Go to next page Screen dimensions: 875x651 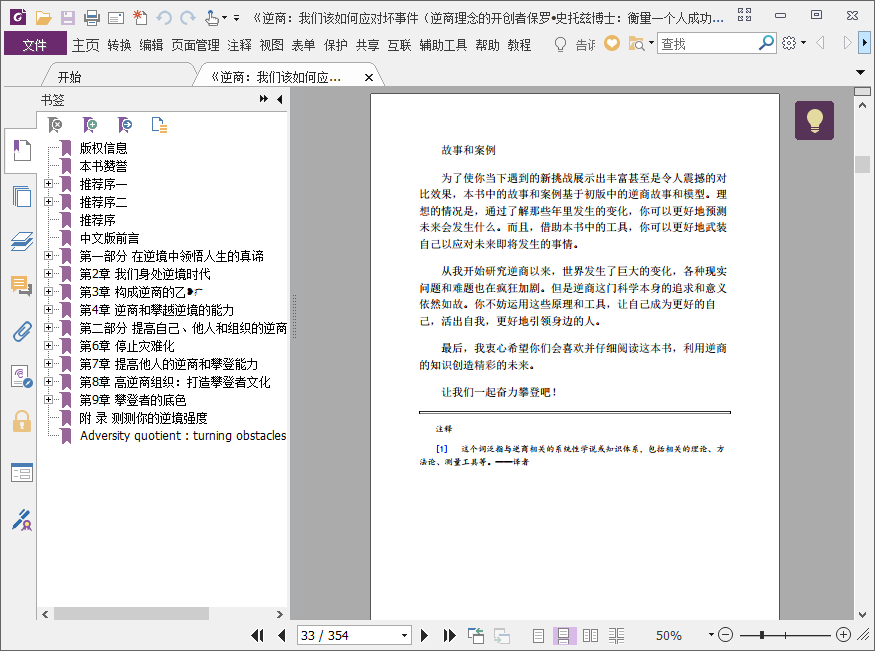click(424, 635)
